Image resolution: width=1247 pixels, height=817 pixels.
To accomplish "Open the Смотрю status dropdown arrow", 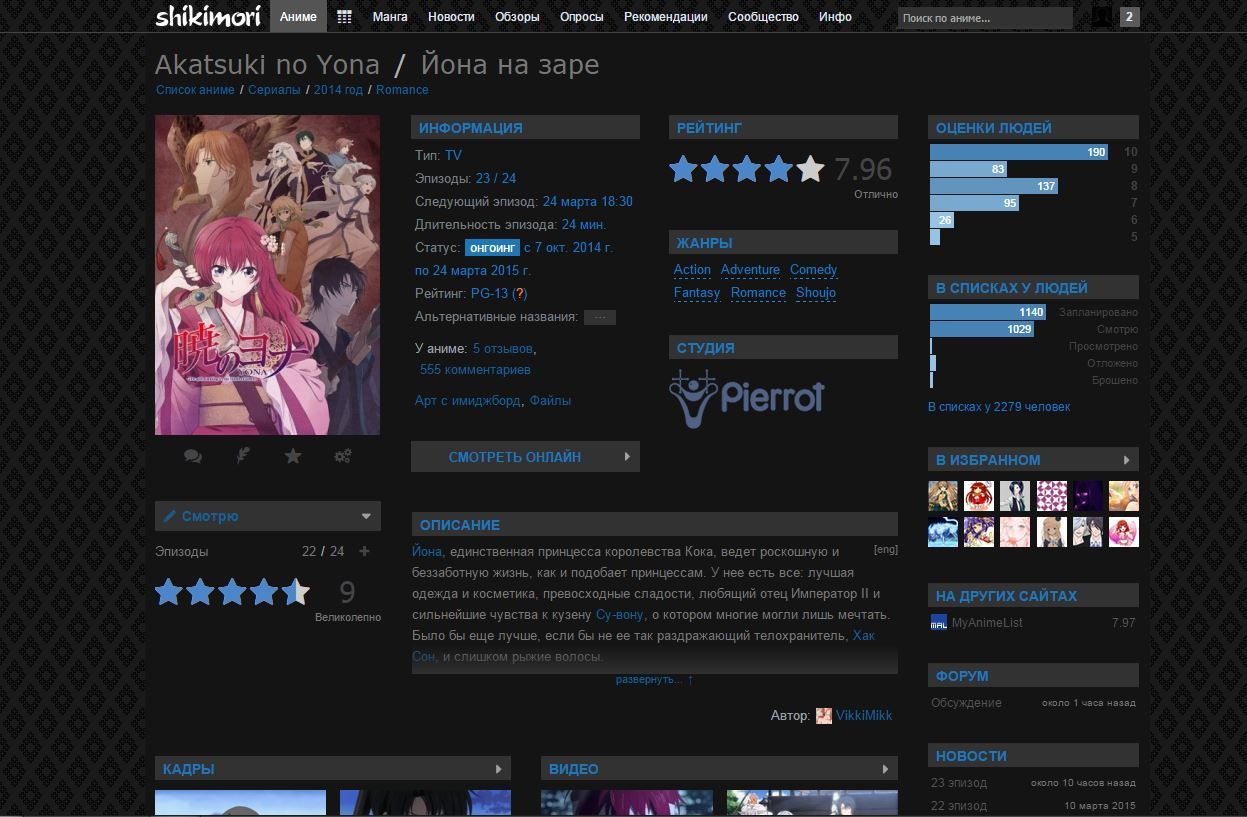I will pyautogui.click(x=367, y=516).
